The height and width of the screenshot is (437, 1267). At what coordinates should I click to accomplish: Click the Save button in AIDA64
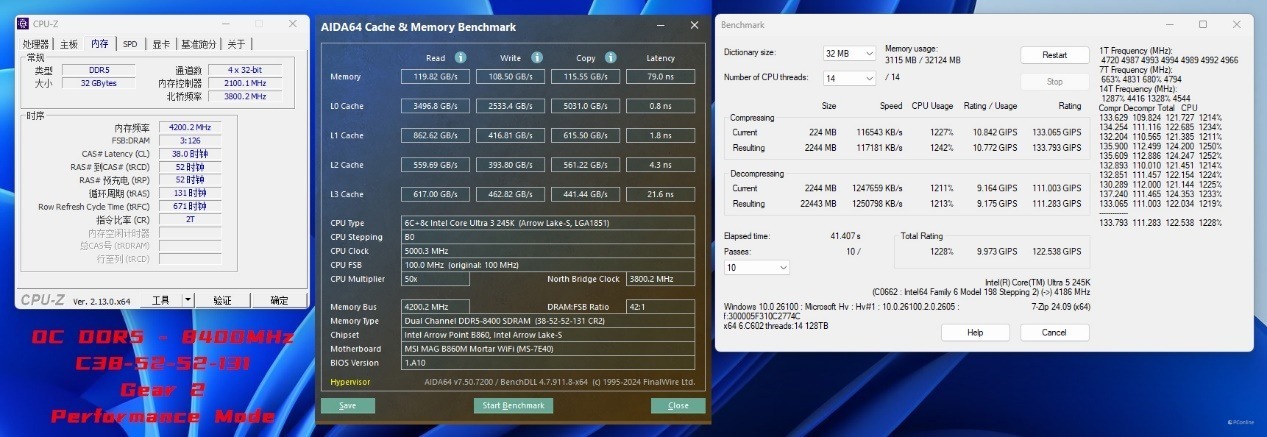click(348, 406)
